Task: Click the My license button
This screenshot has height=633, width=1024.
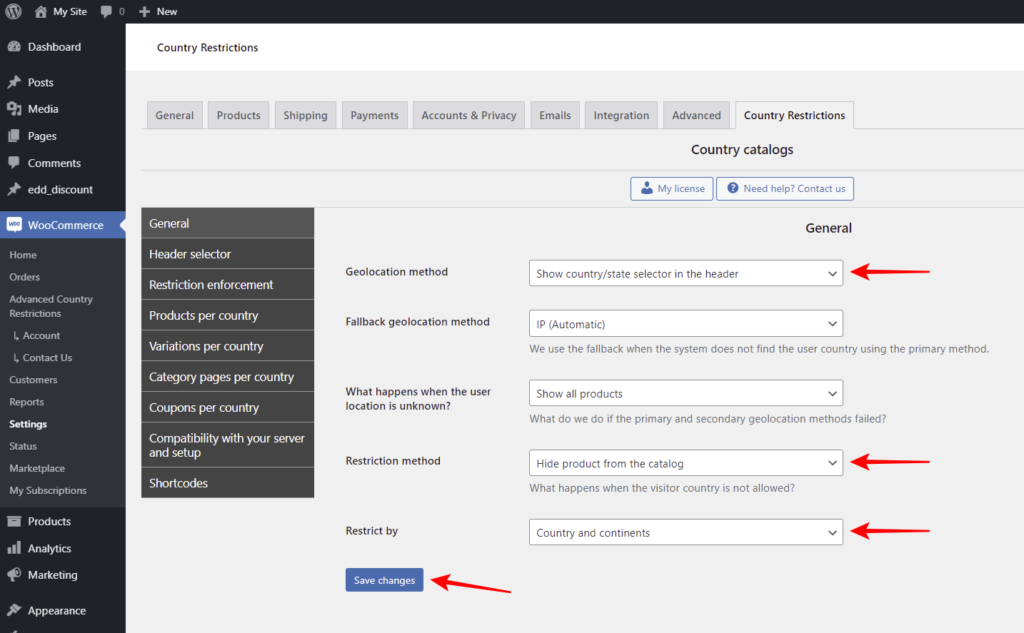Action: pyautogui.click(x=671, y=189)
